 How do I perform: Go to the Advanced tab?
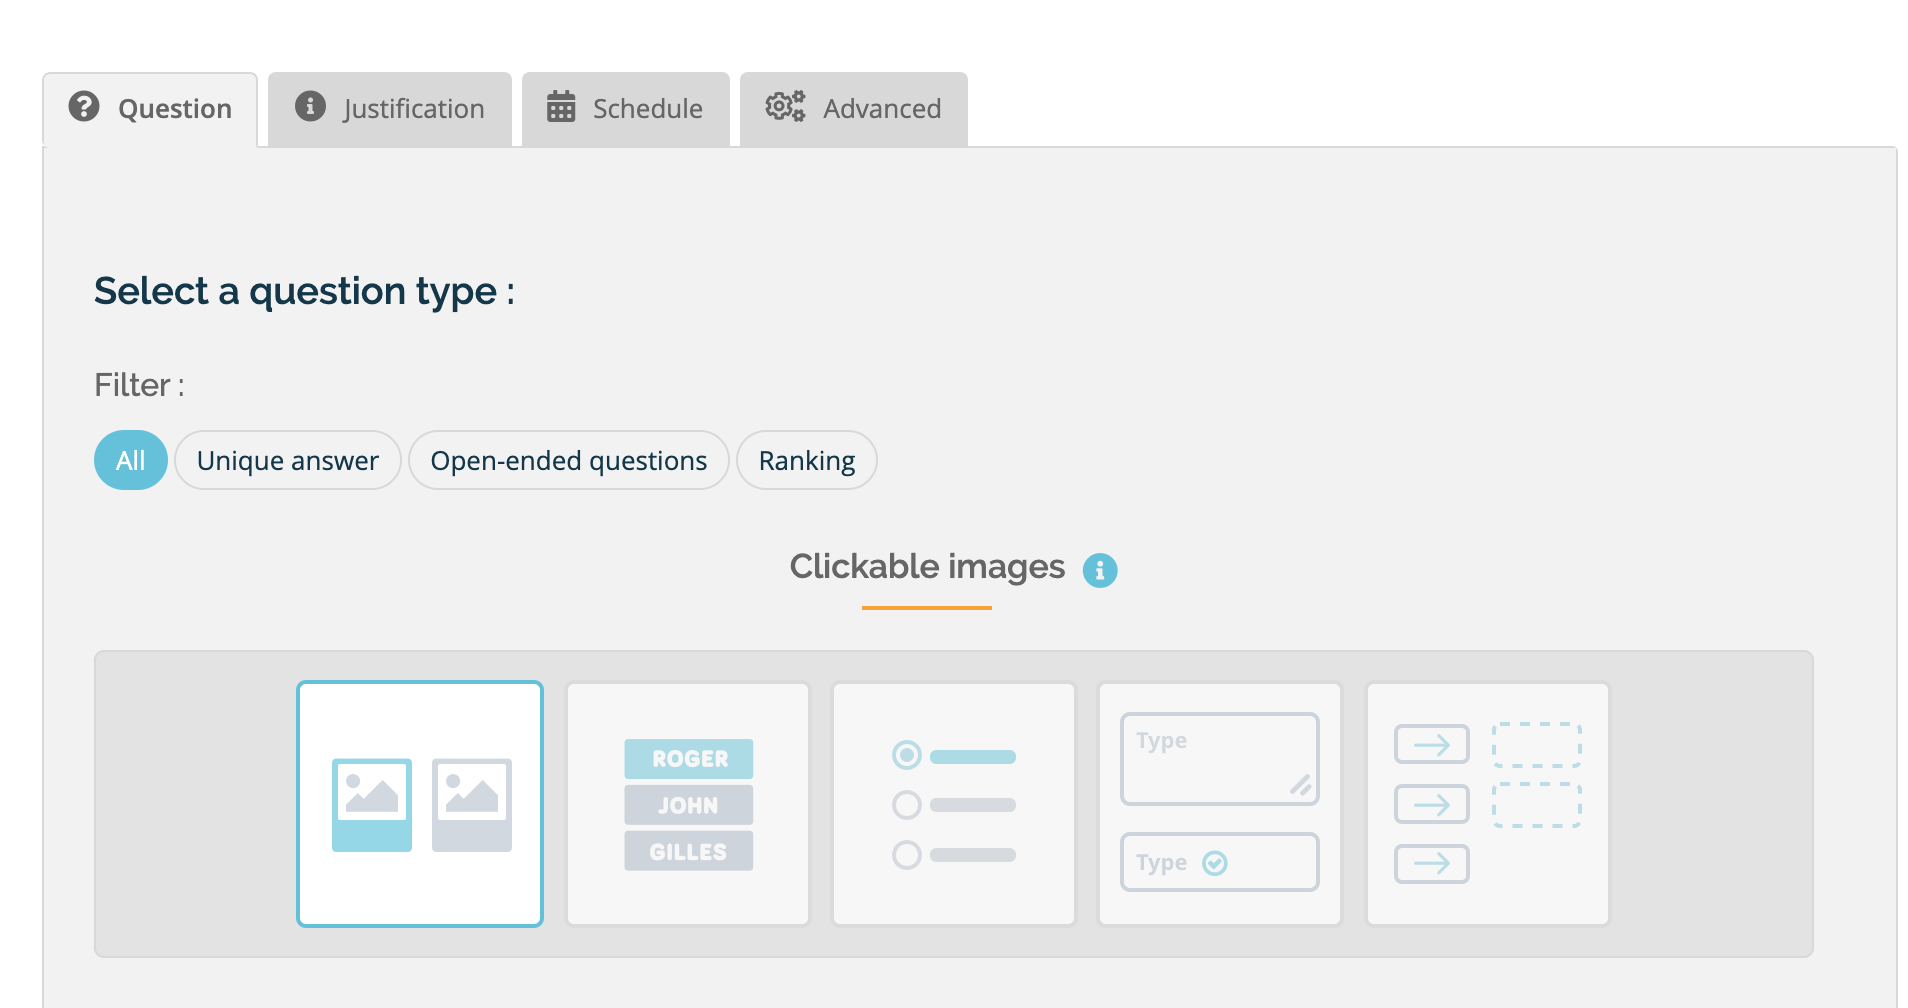click(x=854, y=109)
